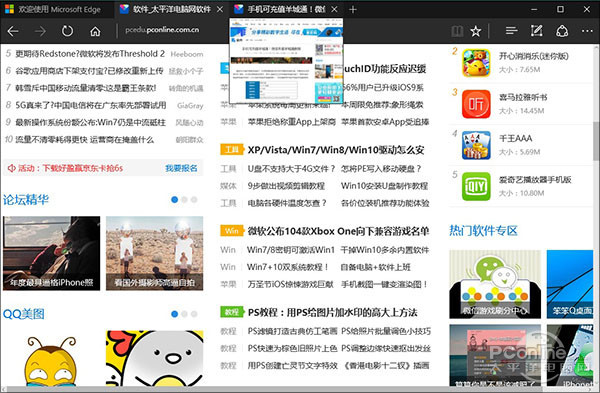Click the tab preview thumbnail popup
Image resolution: width=600 pixels, height=393 pixels.
point(286,61)
